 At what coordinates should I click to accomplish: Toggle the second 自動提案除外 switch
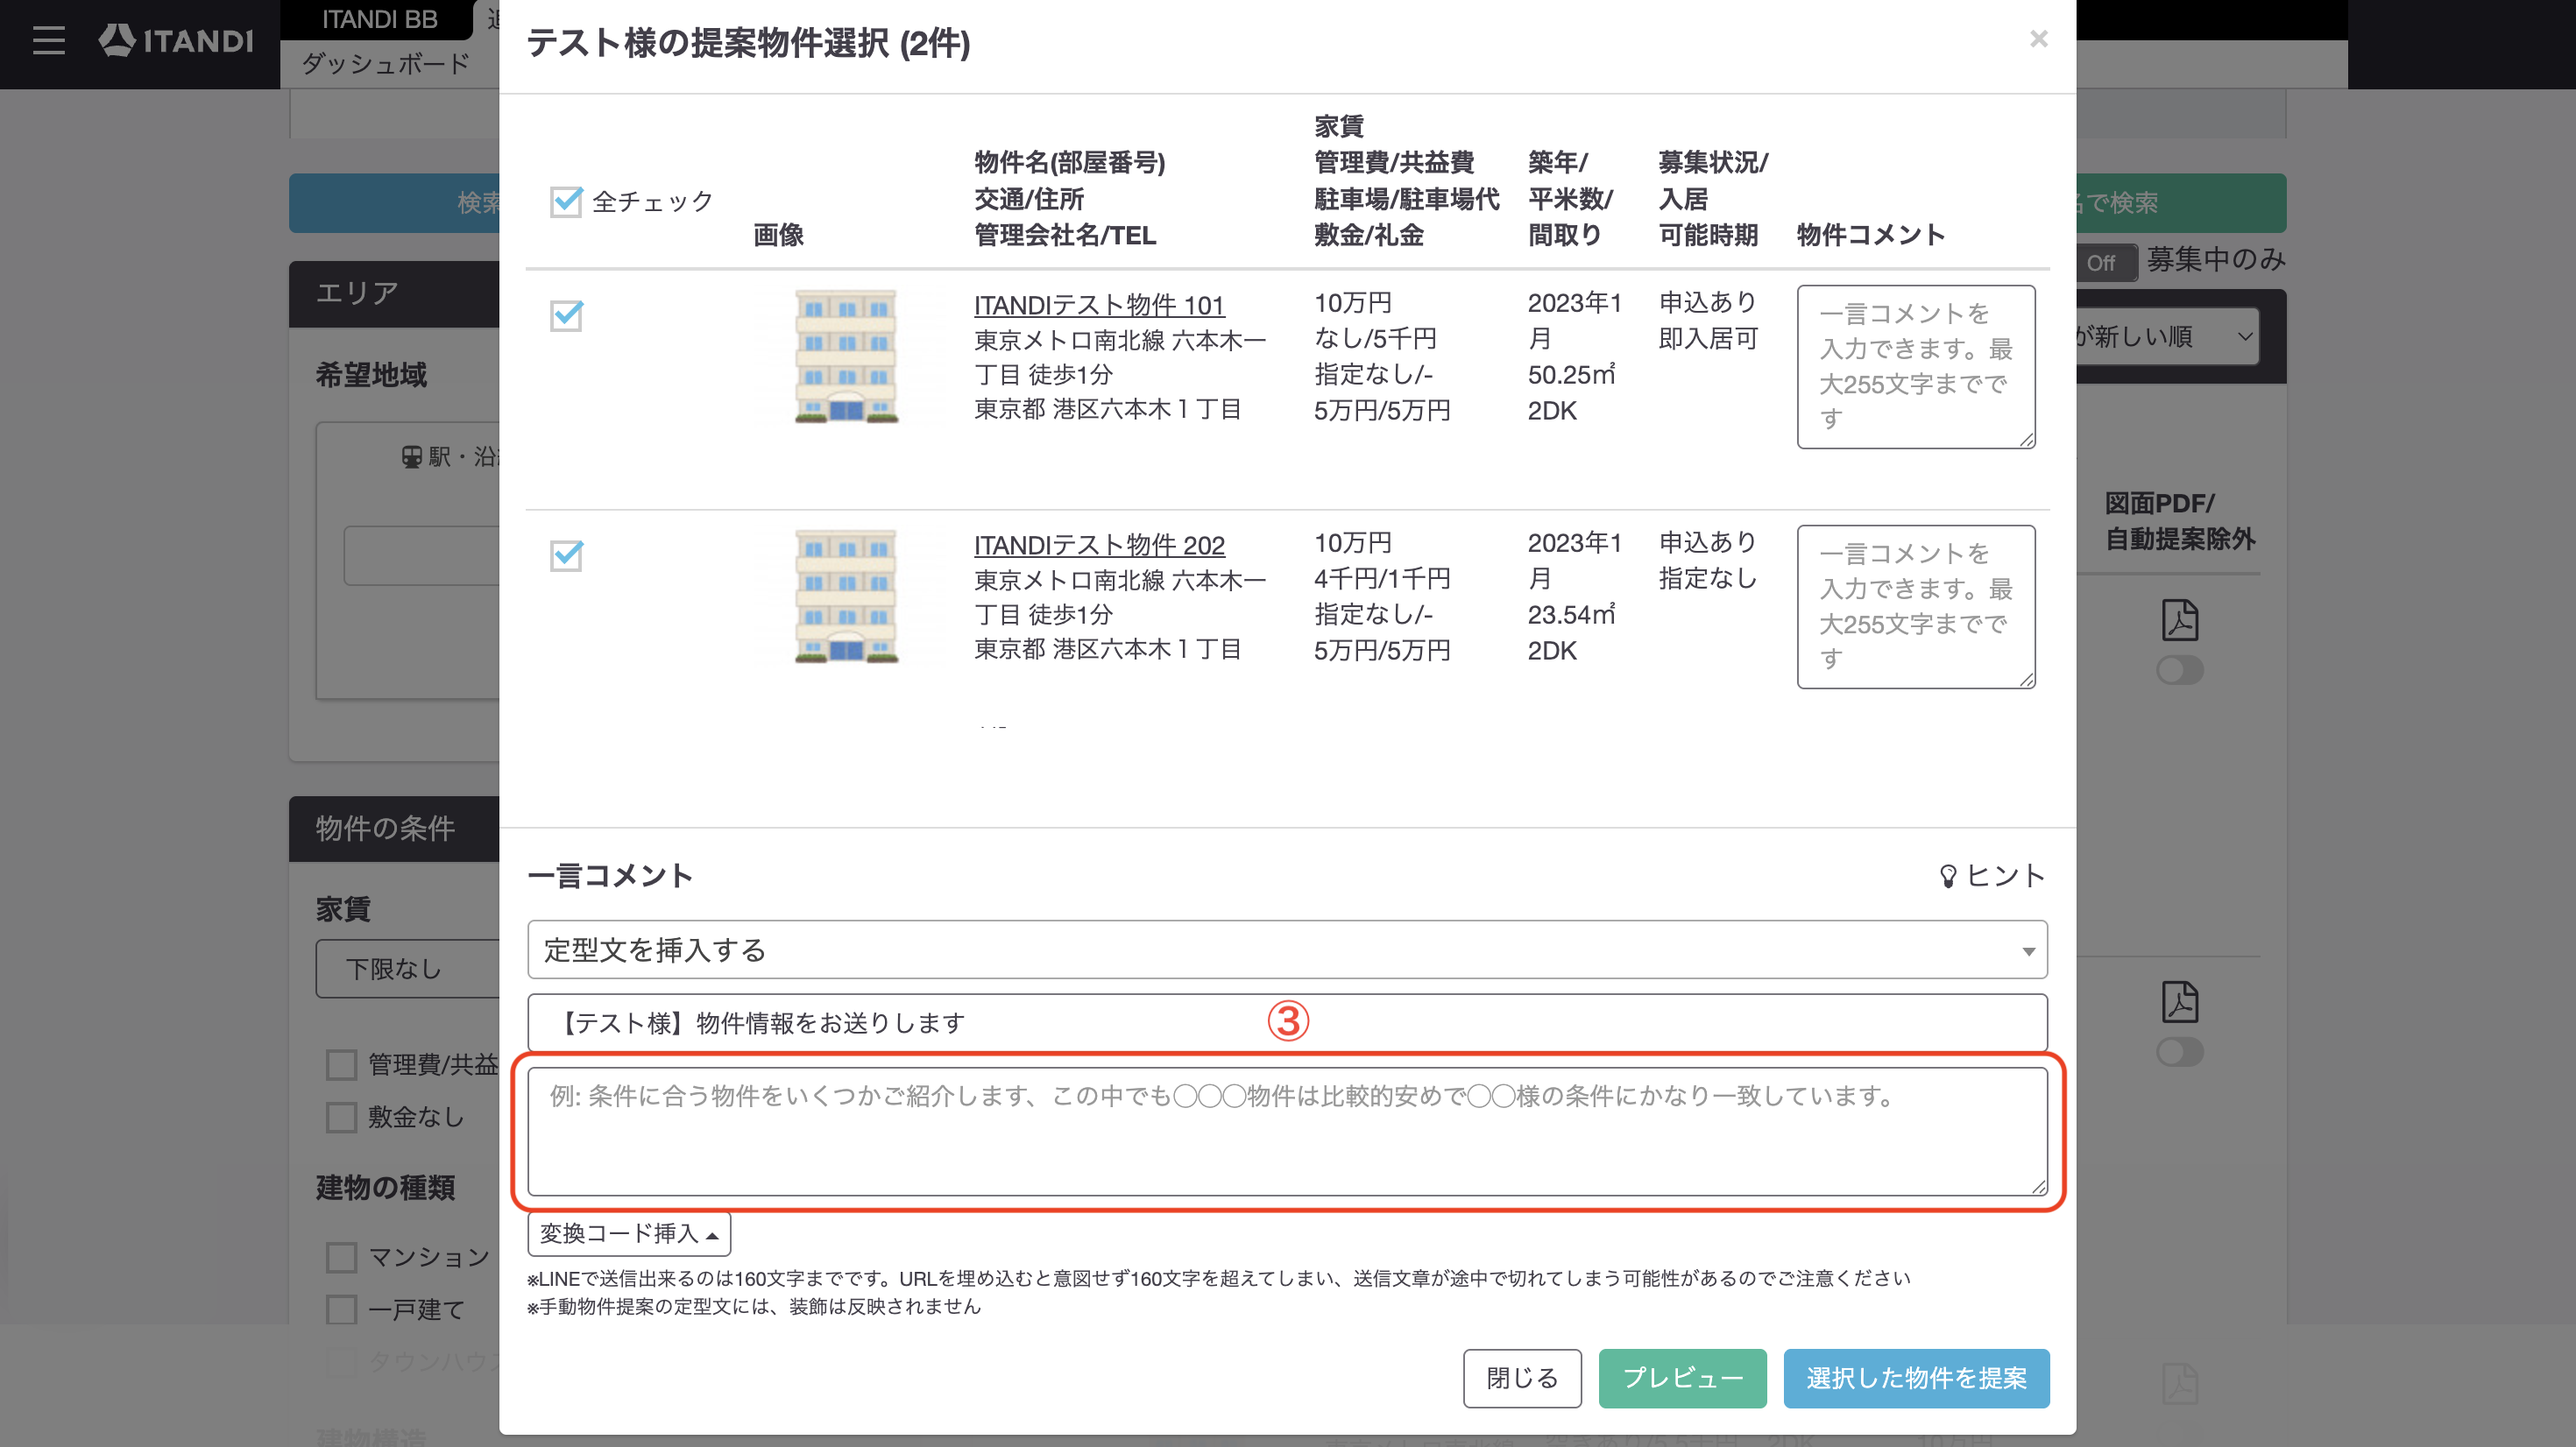click(2180, 1052)
